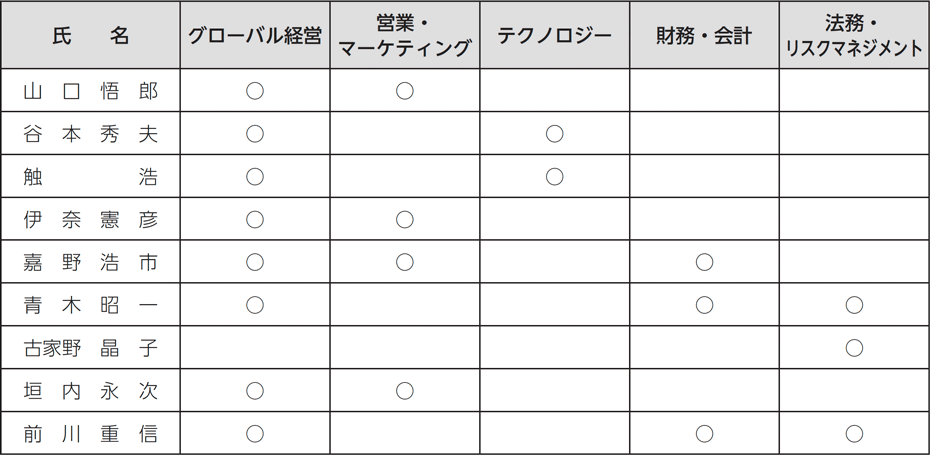Click 青木昭一's 法務・リスクマネジメント circle
930x455 pixels.
[854, 305]
